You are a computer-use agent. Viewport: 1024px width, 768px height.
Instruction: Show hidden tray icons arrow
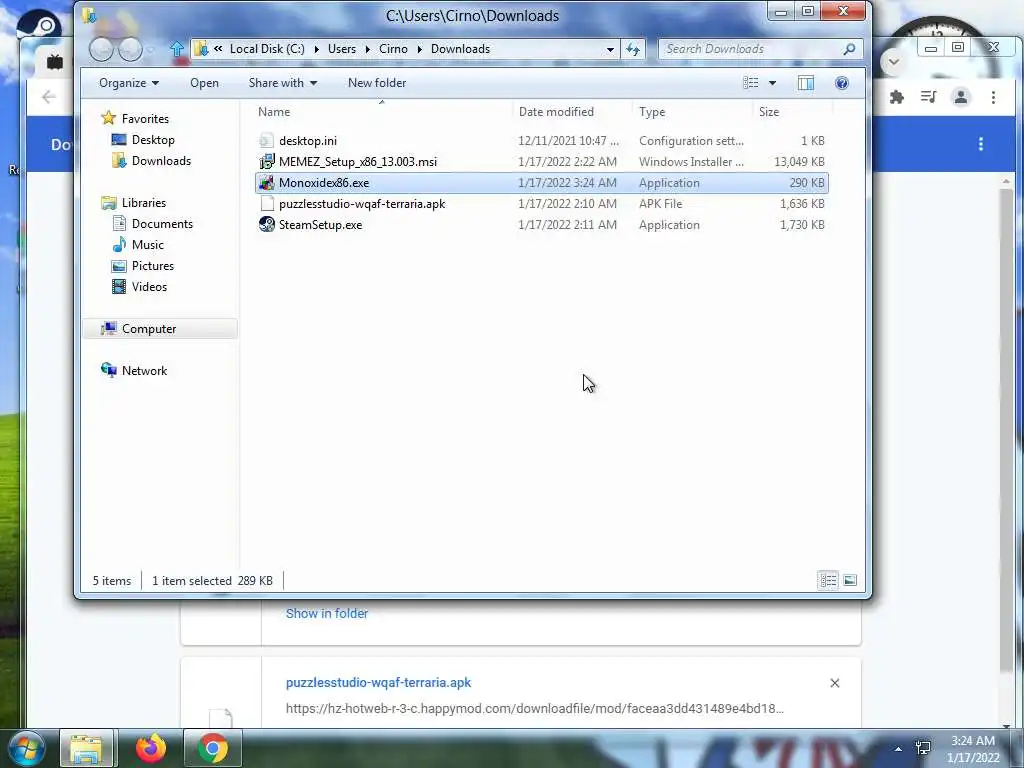[x=899, y=749]
